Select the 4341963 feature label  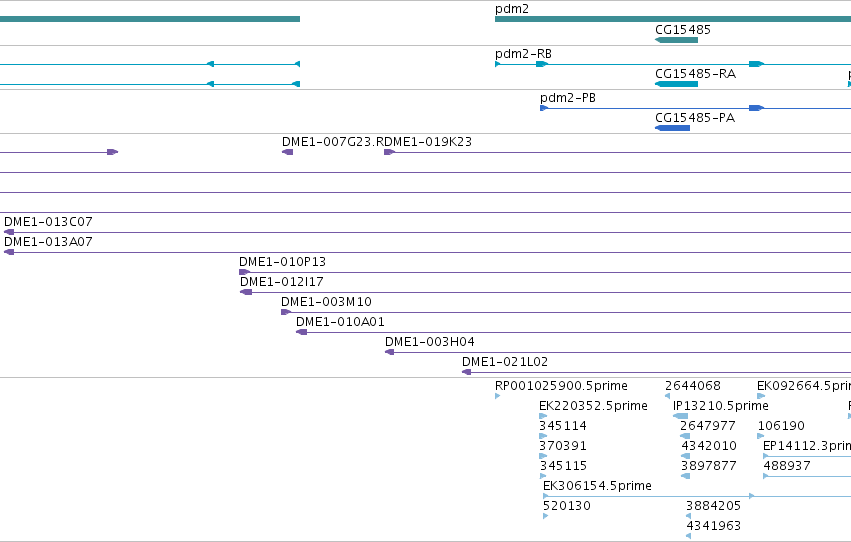coord(713,526)
